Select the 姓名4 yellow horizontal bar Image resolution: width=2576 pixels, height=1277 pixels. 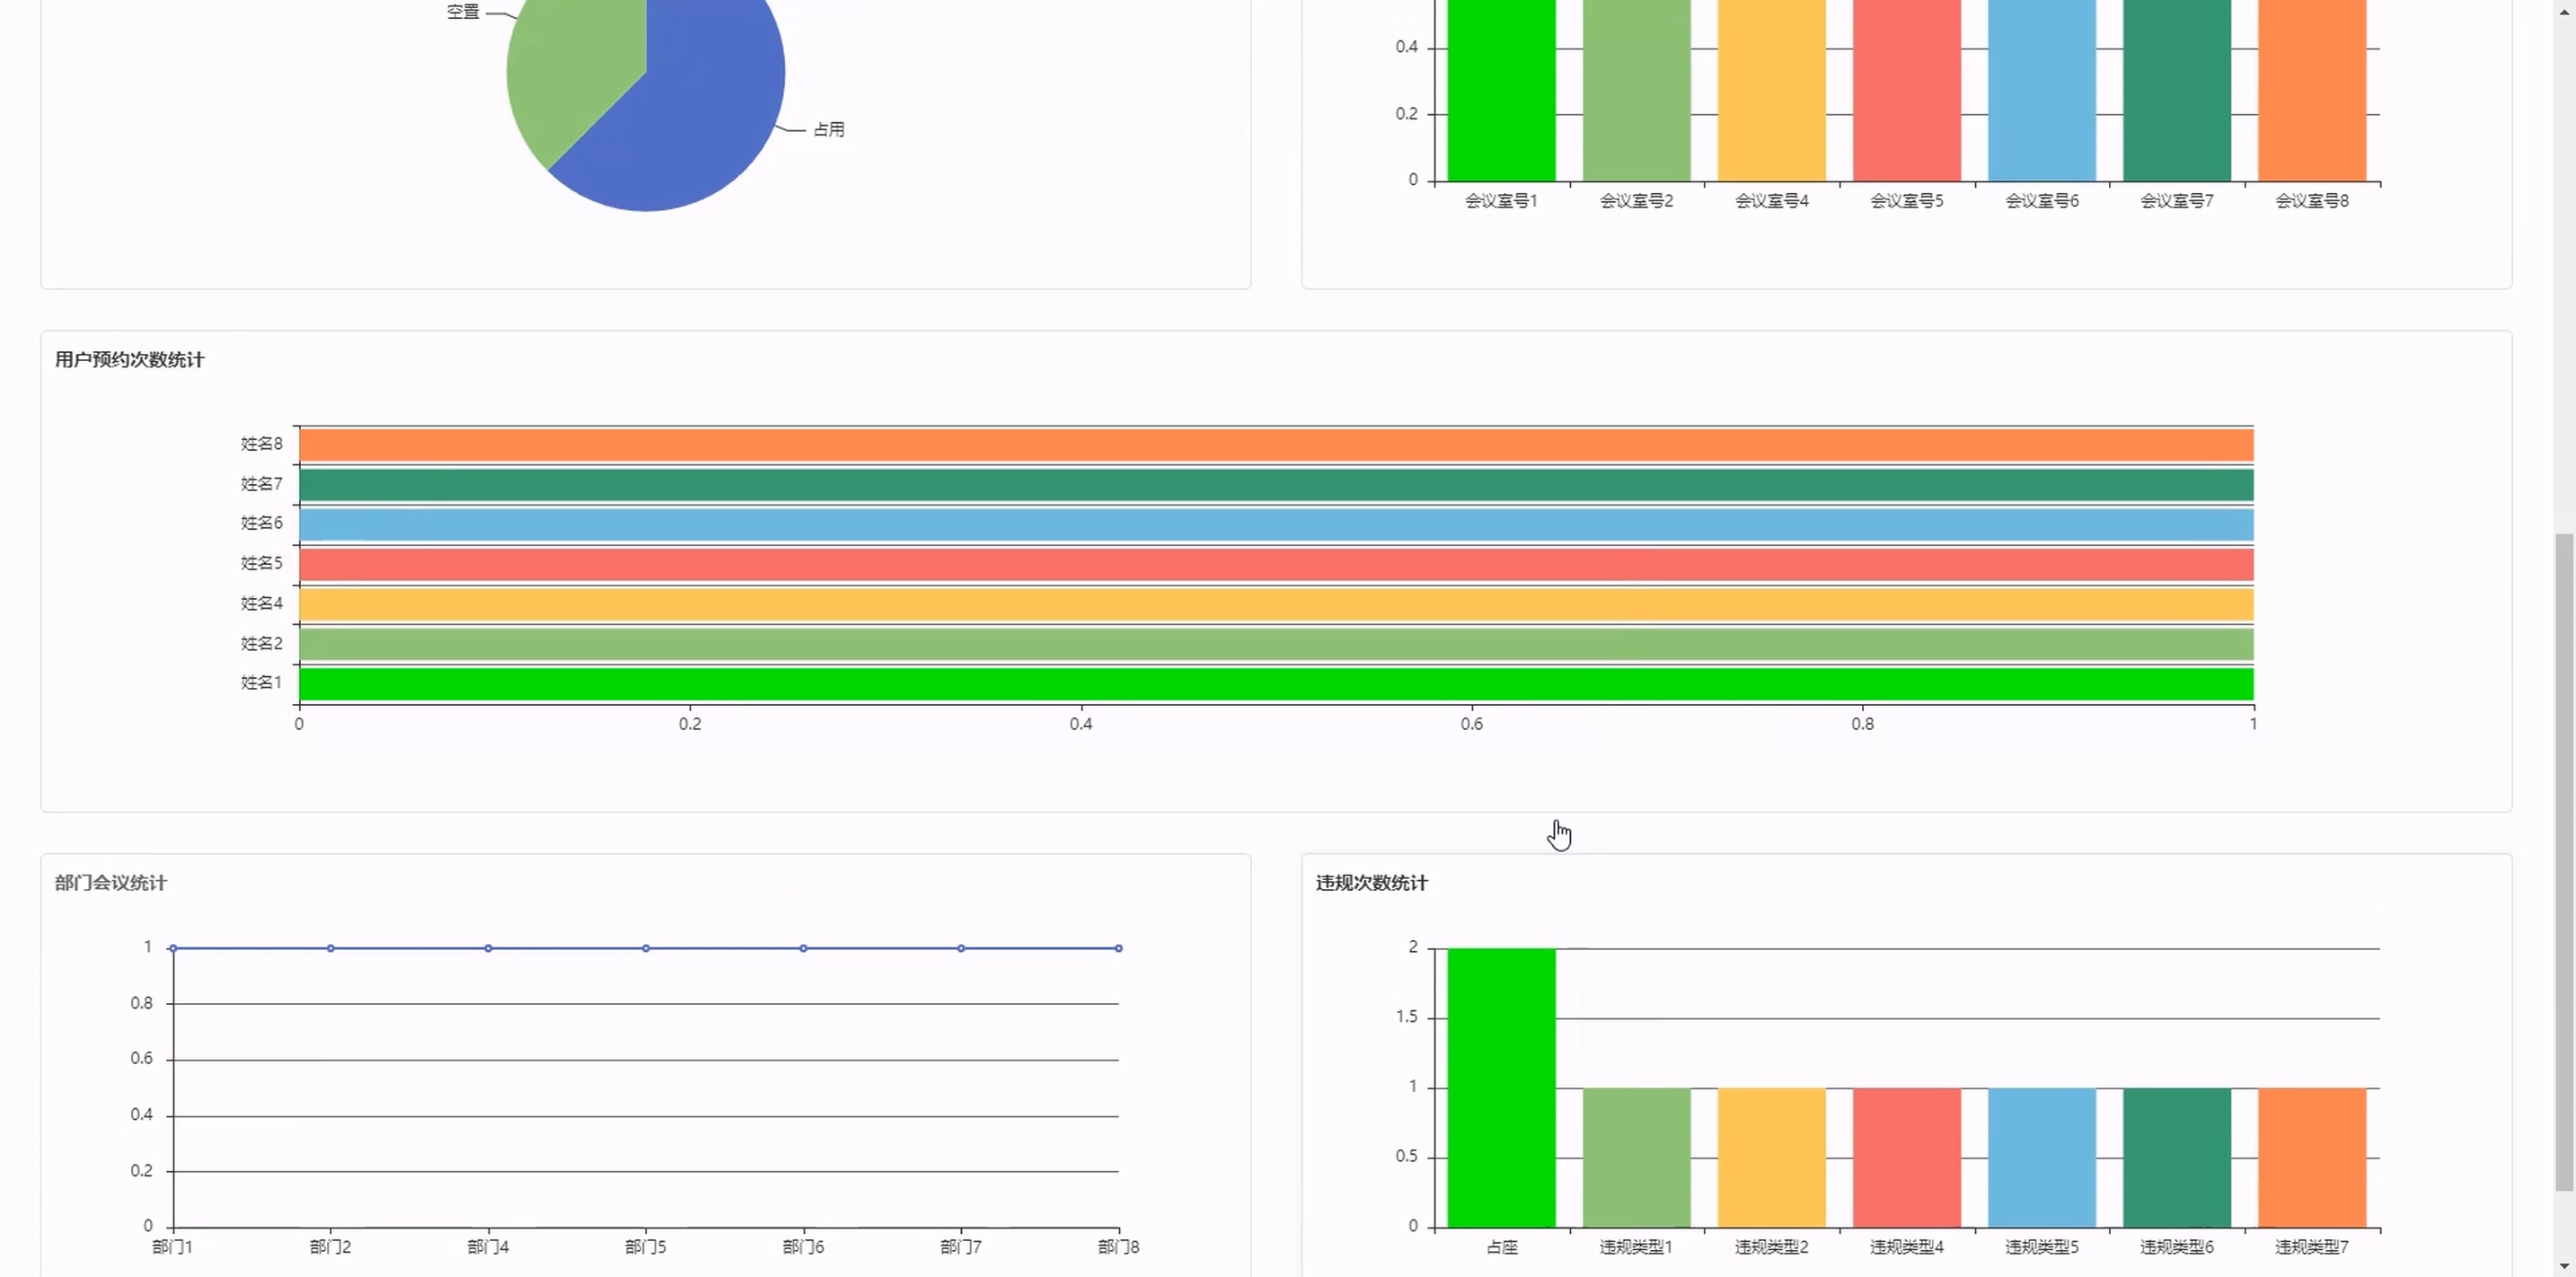click(1275, 605)
